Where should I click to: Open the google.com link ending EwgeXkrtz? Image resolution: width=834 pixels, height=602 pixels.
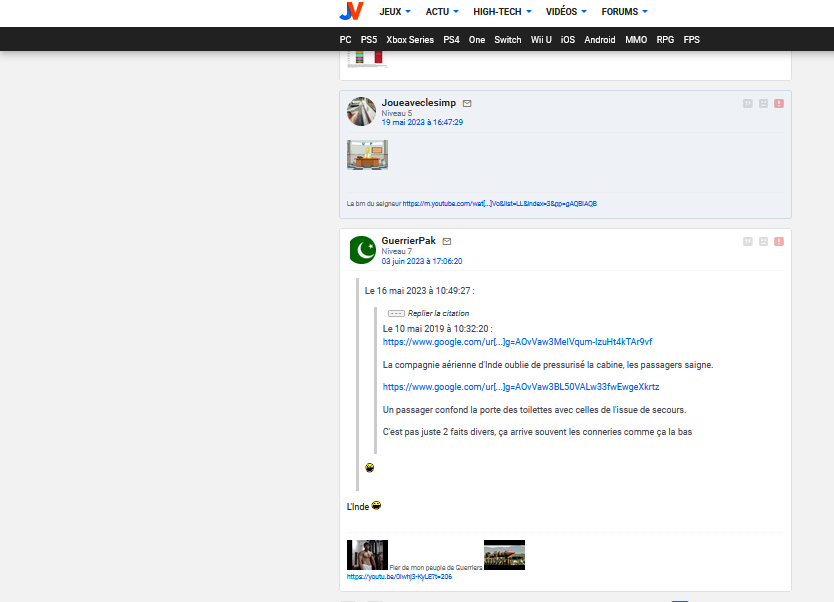(x=521, y=387)
